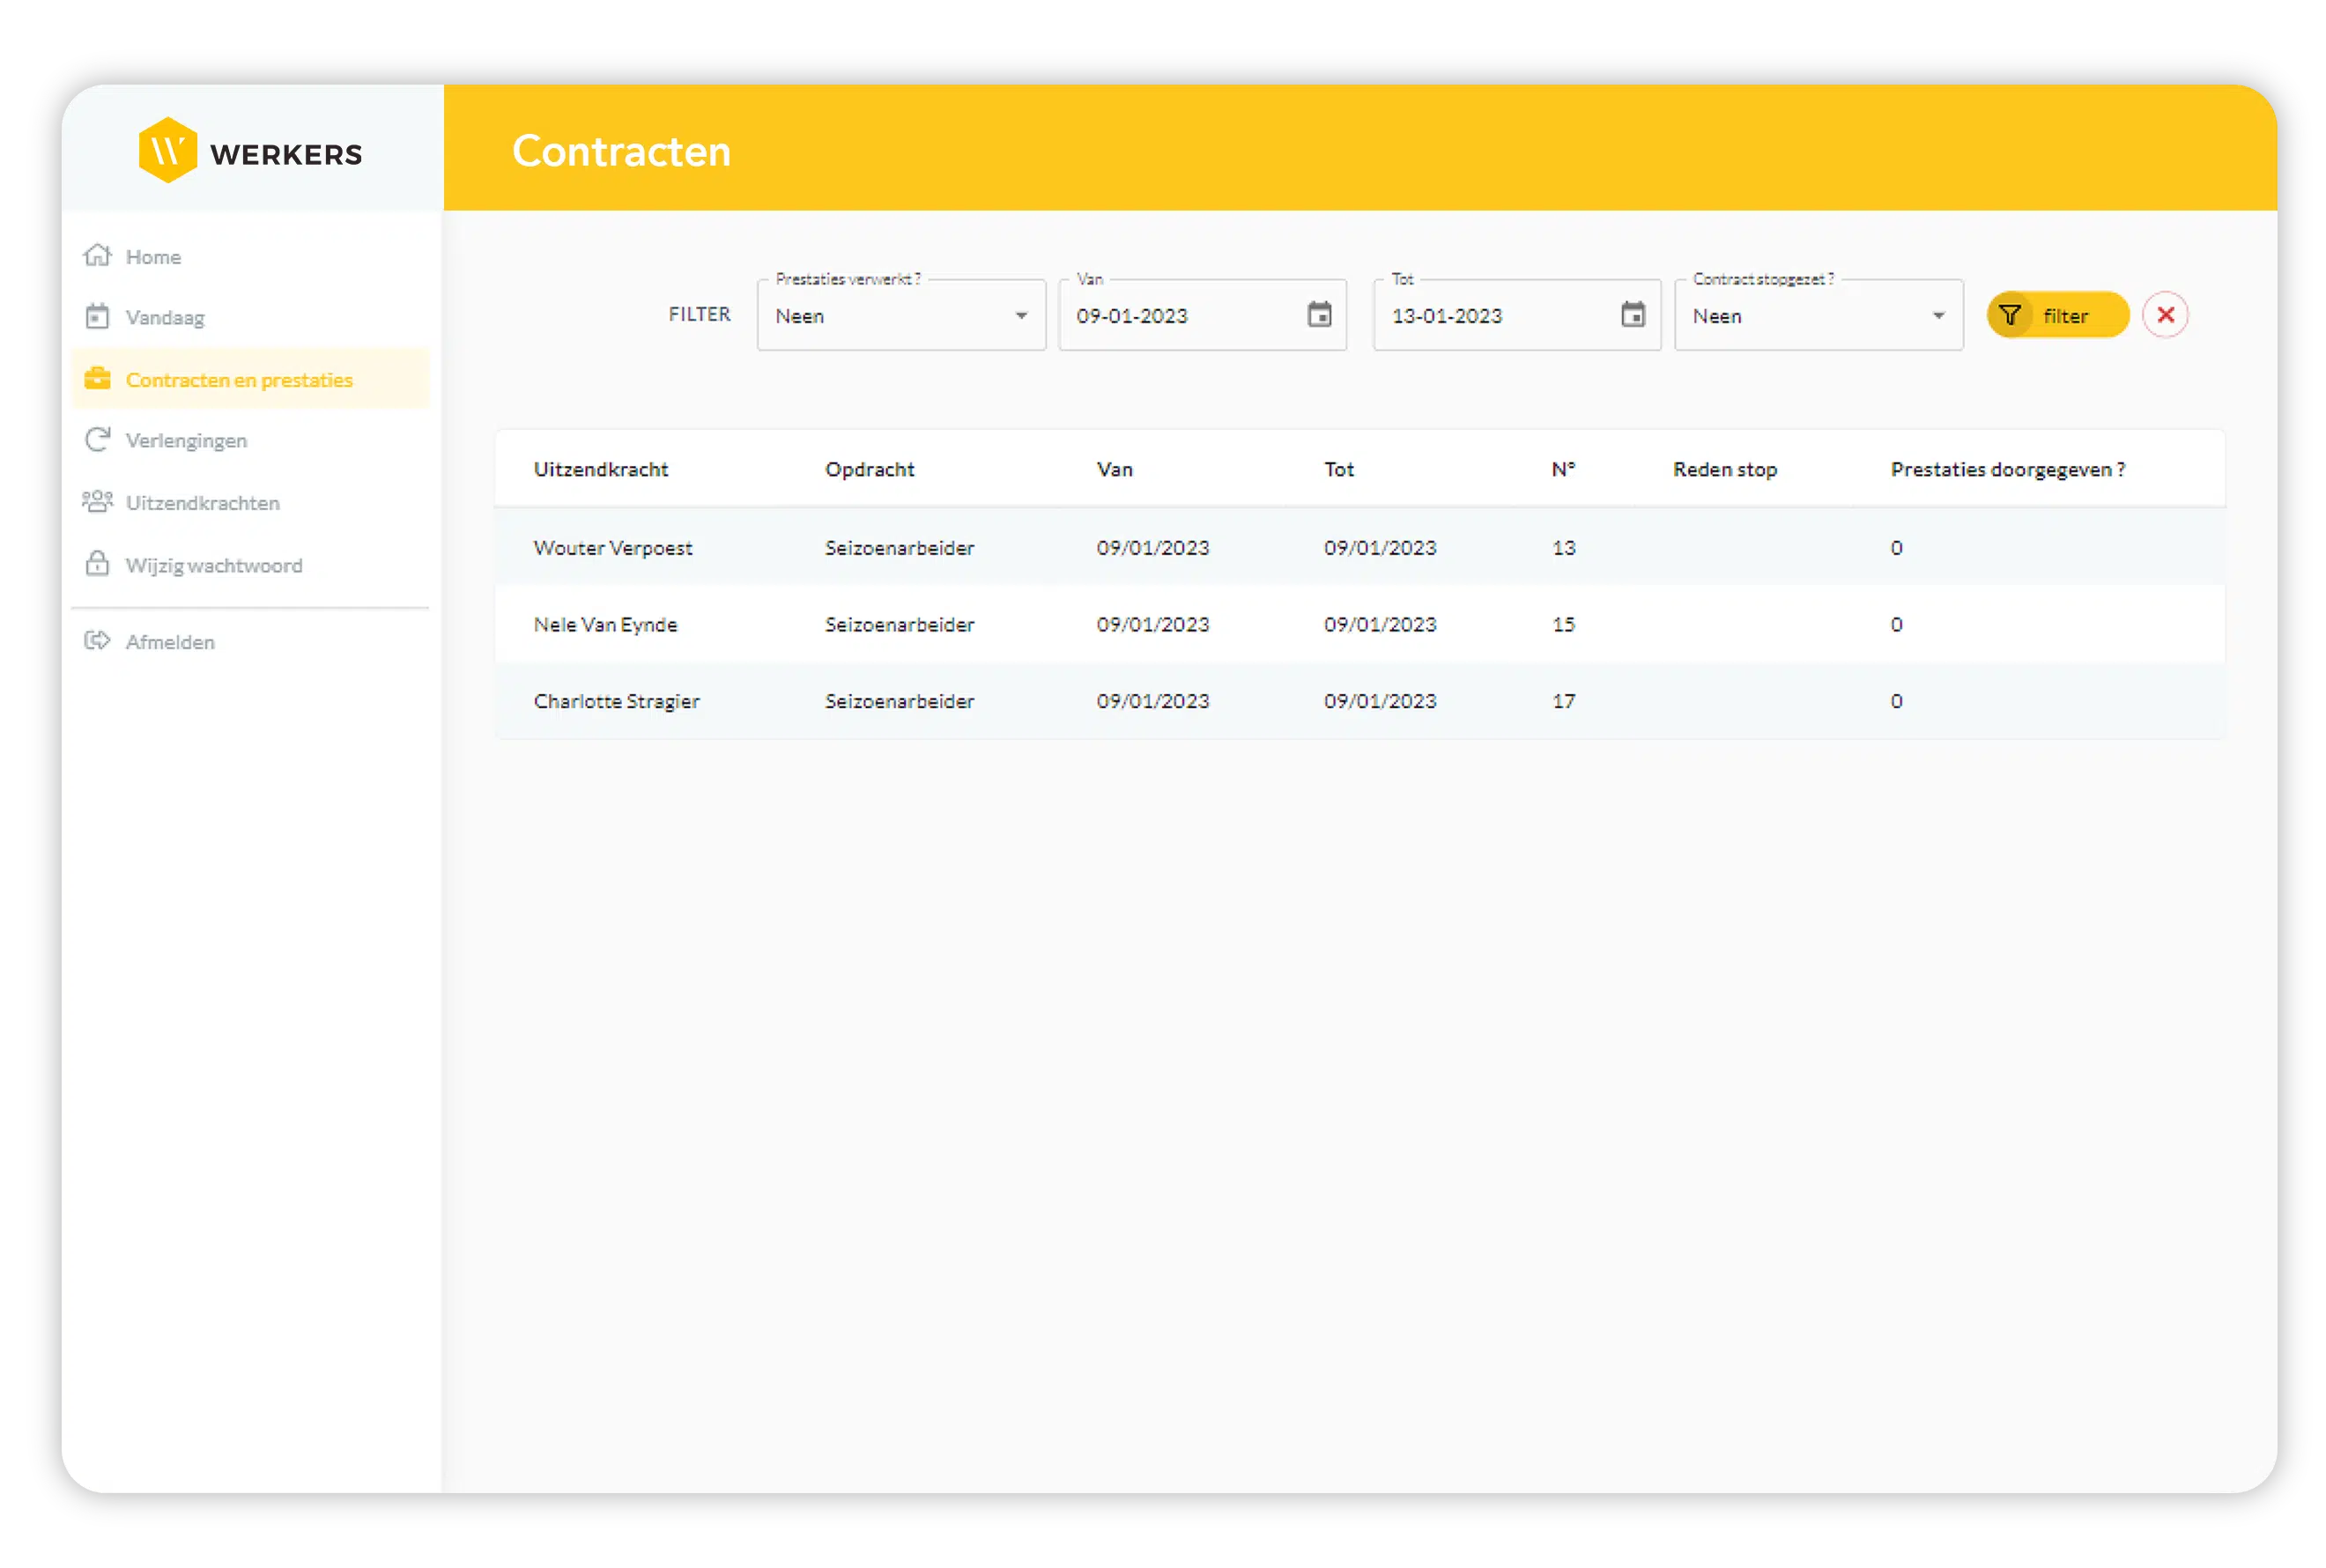Click the Home house icon
Screen dimensions: 2326x1568
point(97,256)
